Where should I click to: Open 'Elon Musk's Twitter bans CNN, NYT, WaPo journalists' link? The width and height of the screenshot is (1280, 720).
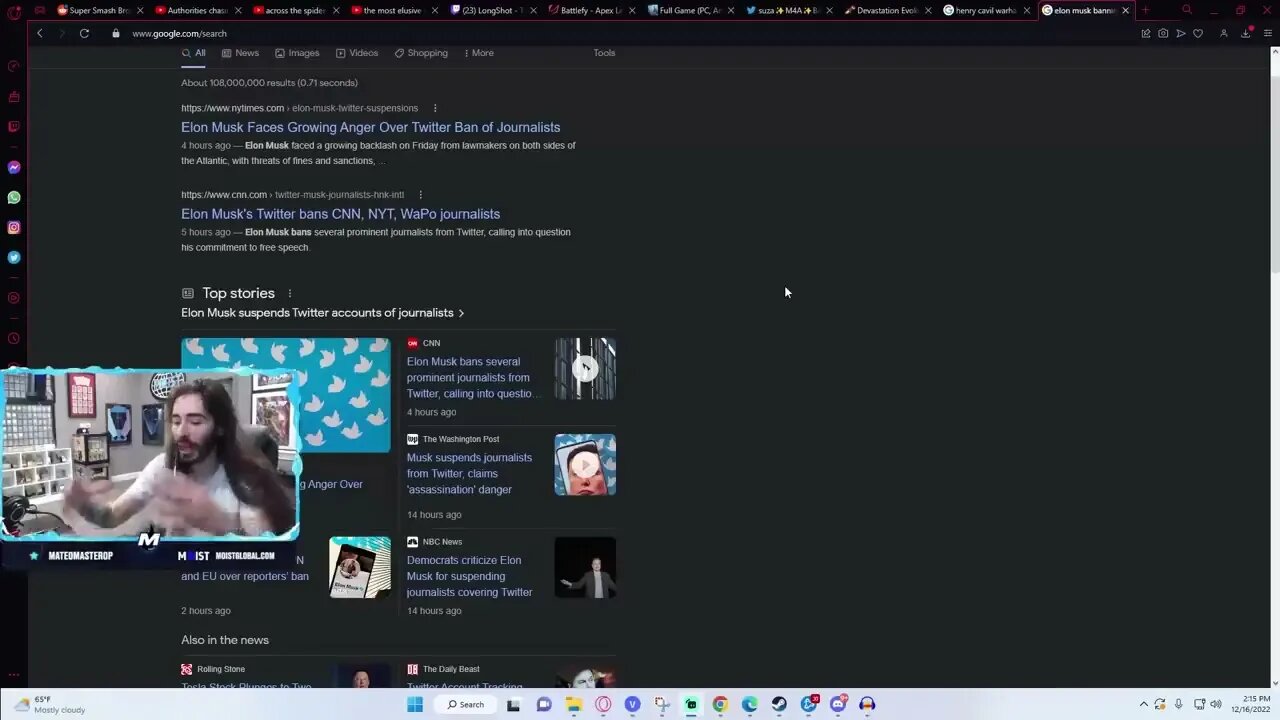(340, 214)
